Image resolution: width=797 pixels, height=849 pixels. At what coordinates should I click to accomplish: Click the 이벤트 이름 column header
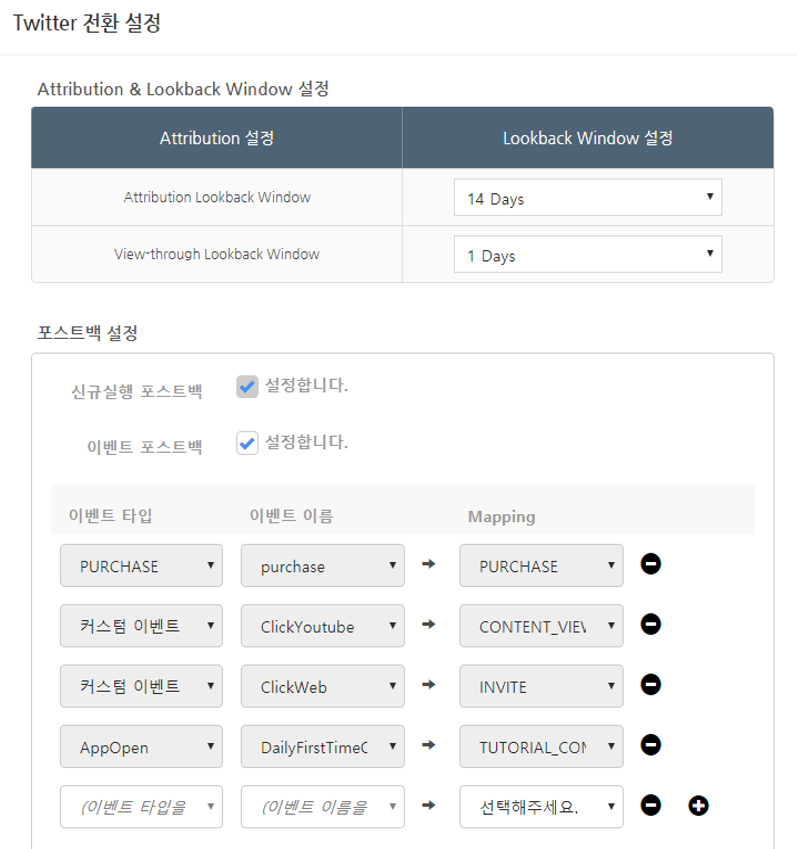(291, 515)
